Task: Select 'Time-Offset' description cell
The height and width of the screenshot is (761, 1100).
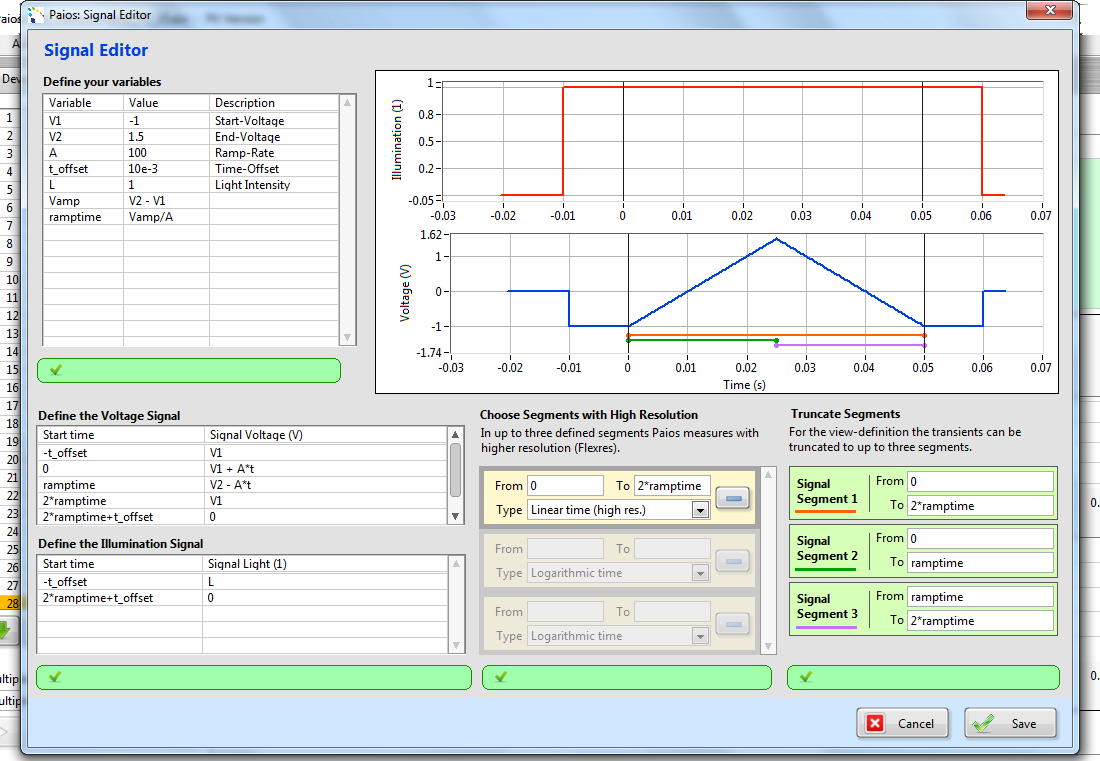Action: [274, 169]
